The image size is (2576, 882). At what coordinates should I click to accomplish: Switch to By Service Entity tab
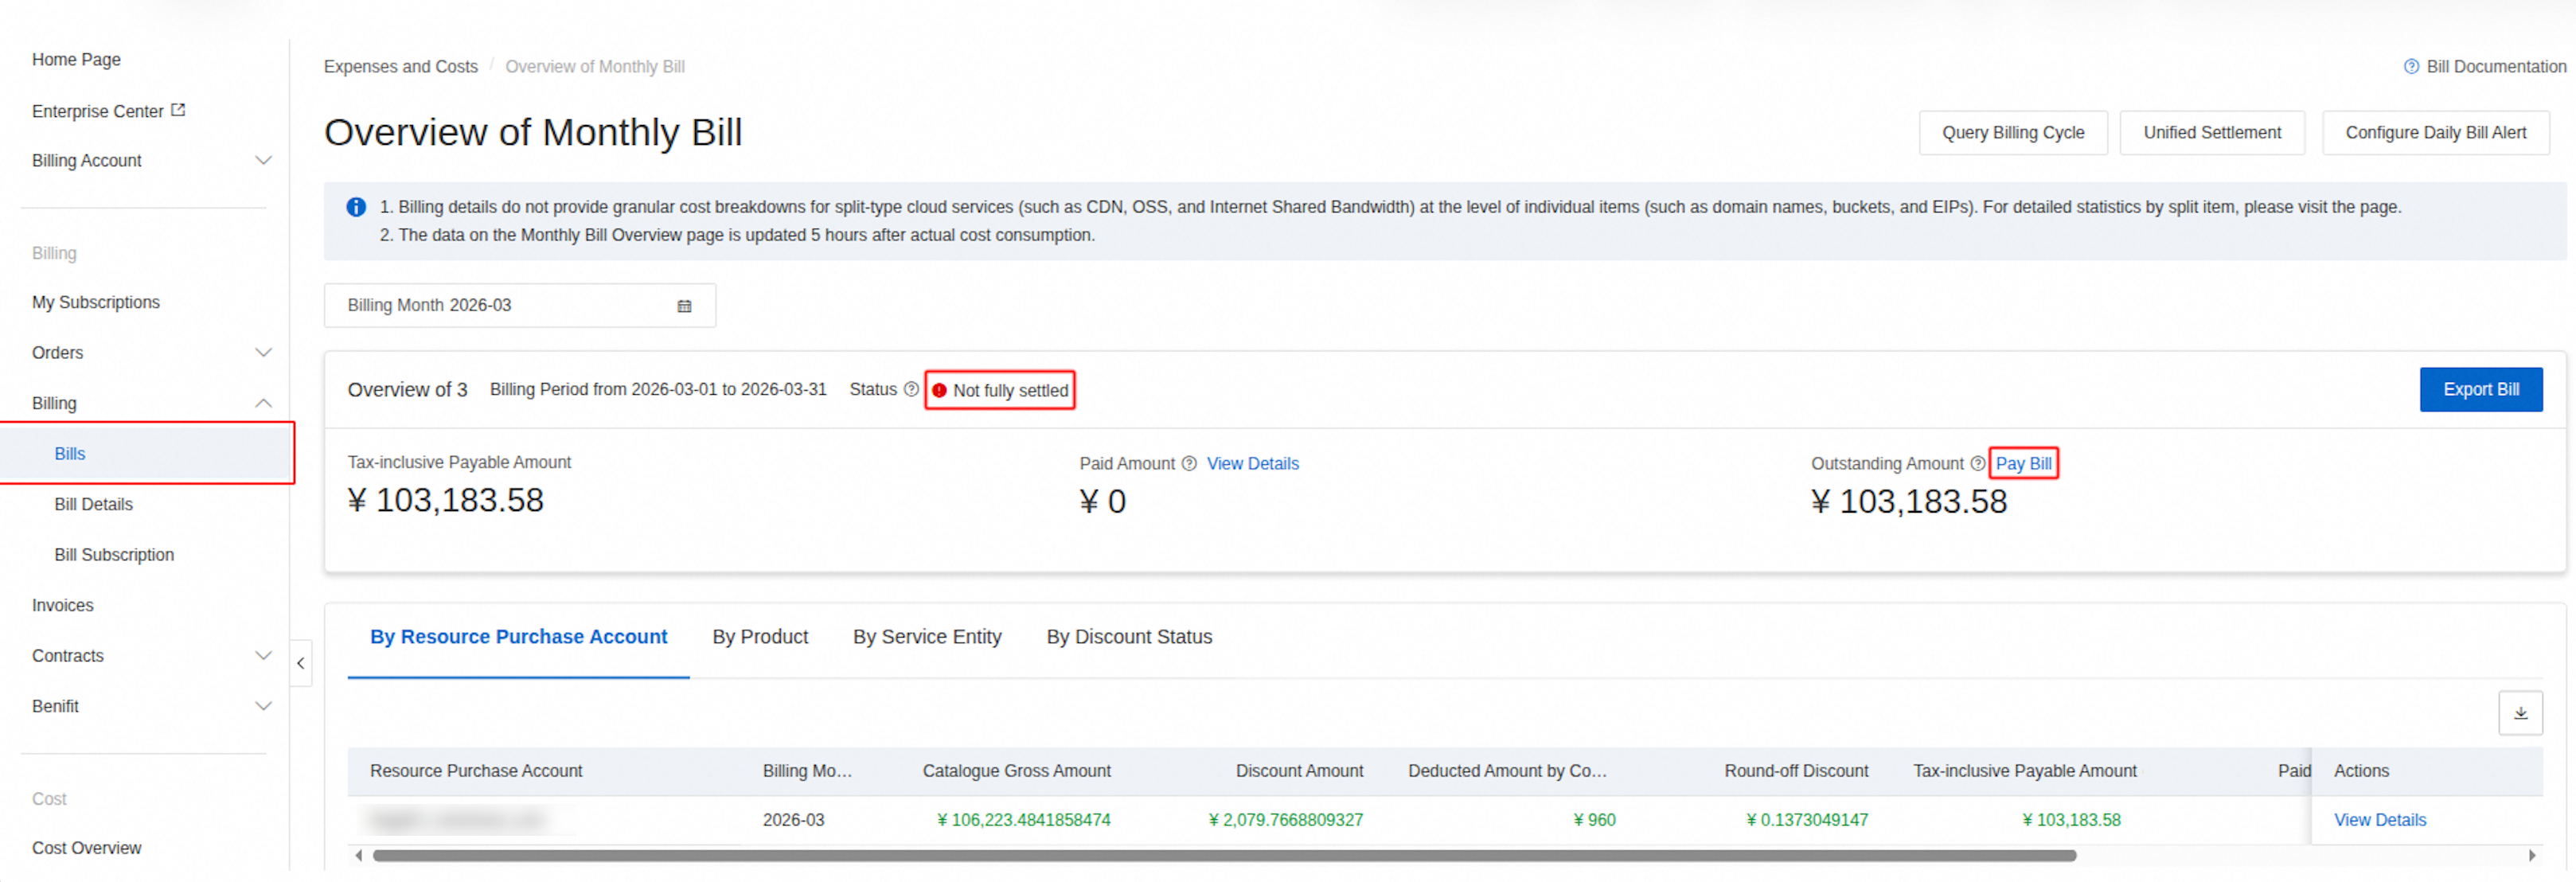pos(927,637)
